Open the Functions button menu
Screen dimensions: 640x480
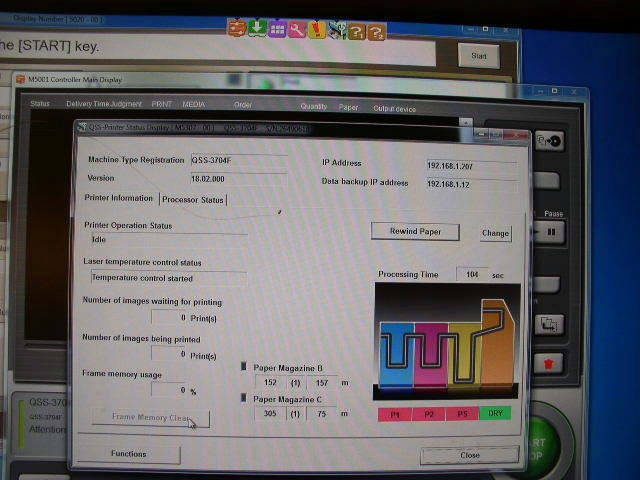(x=129, y=454)
